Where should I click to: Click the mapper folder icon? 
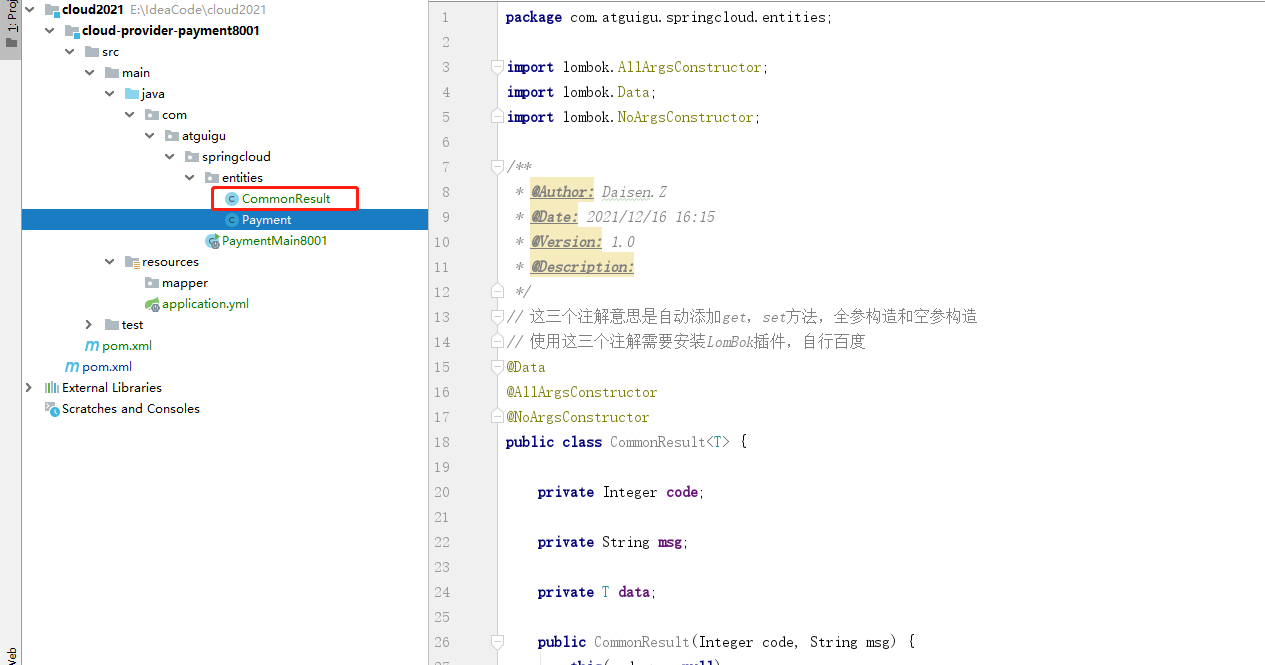152,282
